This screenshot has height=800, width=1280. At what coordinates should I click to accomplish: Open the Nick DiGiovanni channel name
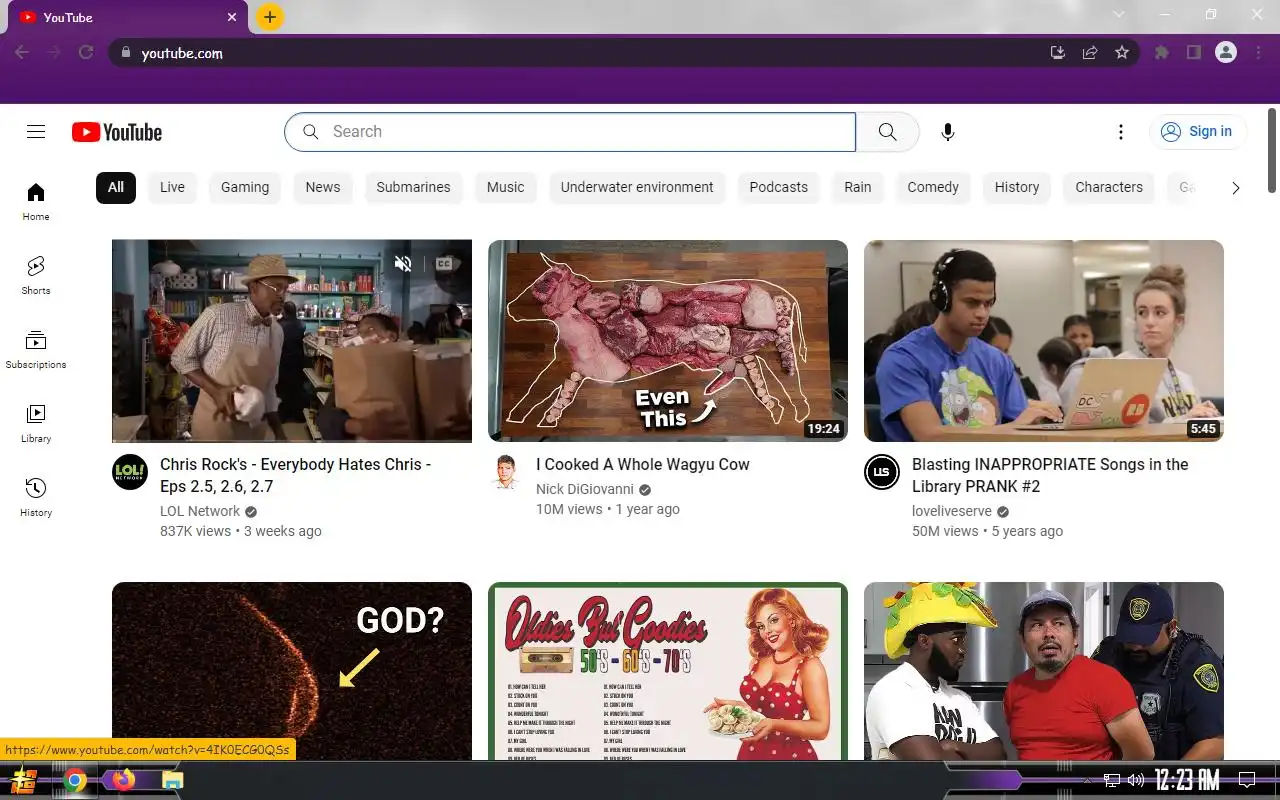(x=585, y=489)
